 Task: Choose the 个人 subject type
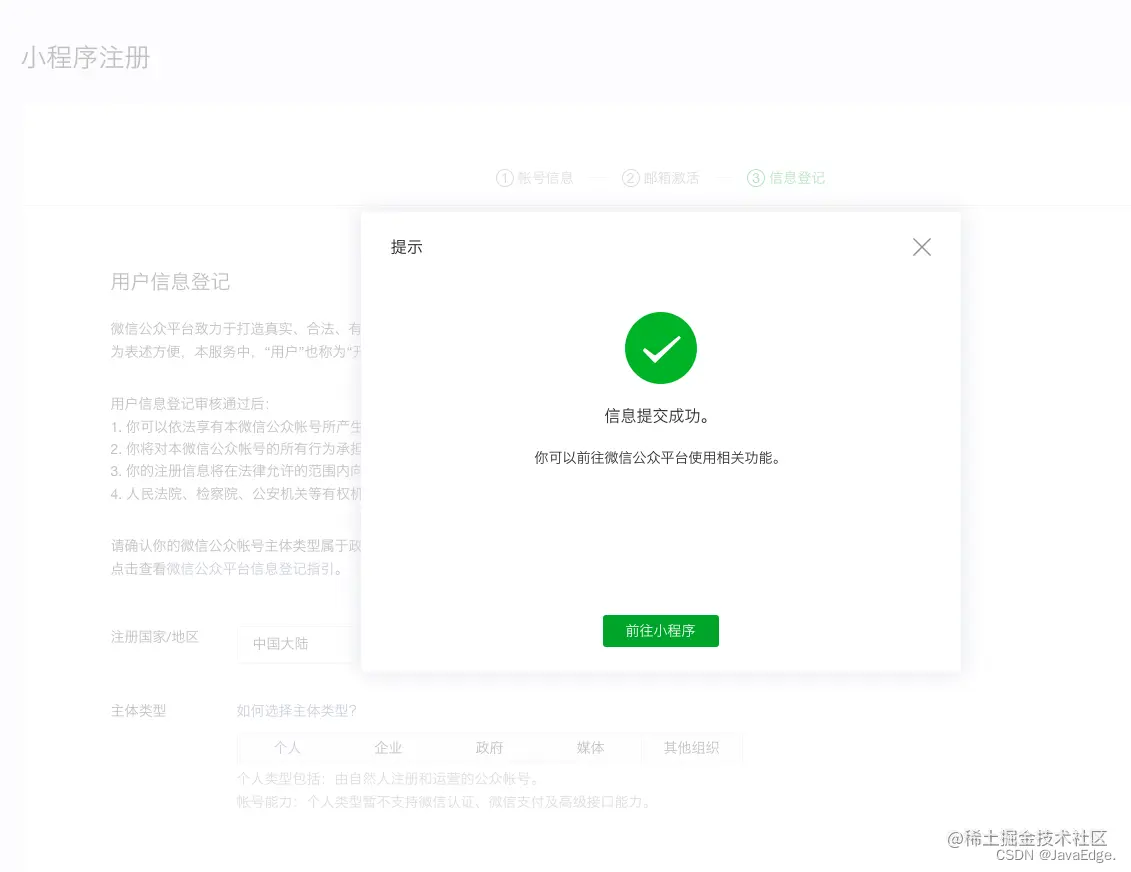[x=287, y=748]
